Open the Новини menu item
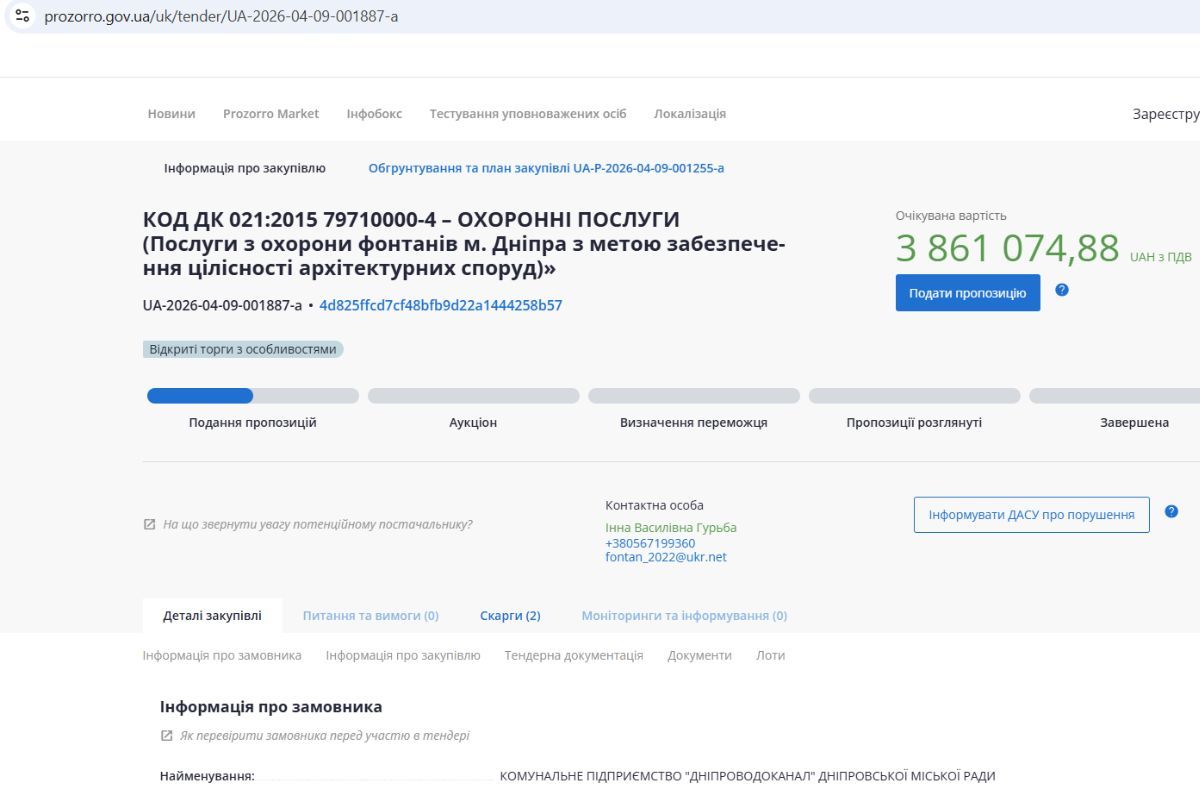Image resolution: width=1200 pixels, height=800 pixels. point(171,113)
